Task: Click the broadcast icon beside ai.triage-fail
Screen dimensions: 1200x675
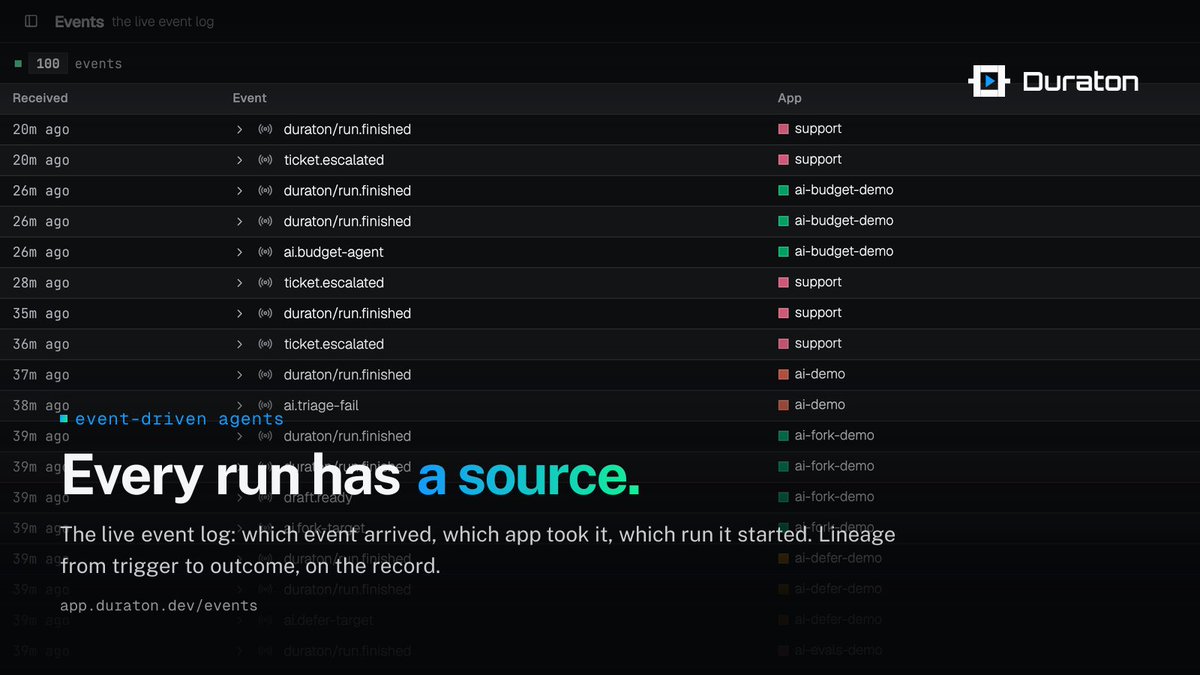Action: pos(265,405)
